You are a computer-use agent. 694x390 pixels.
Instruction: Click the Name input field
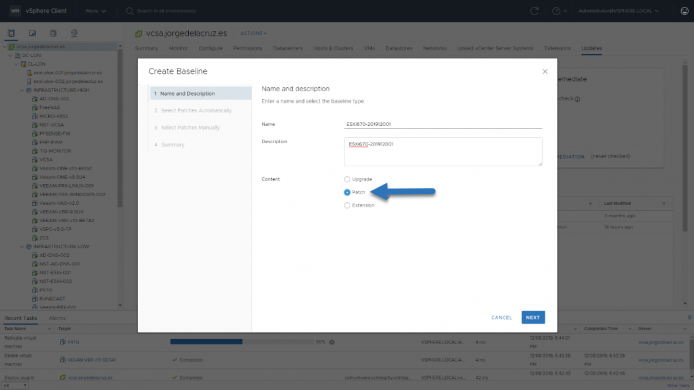[x=443, y=124]
